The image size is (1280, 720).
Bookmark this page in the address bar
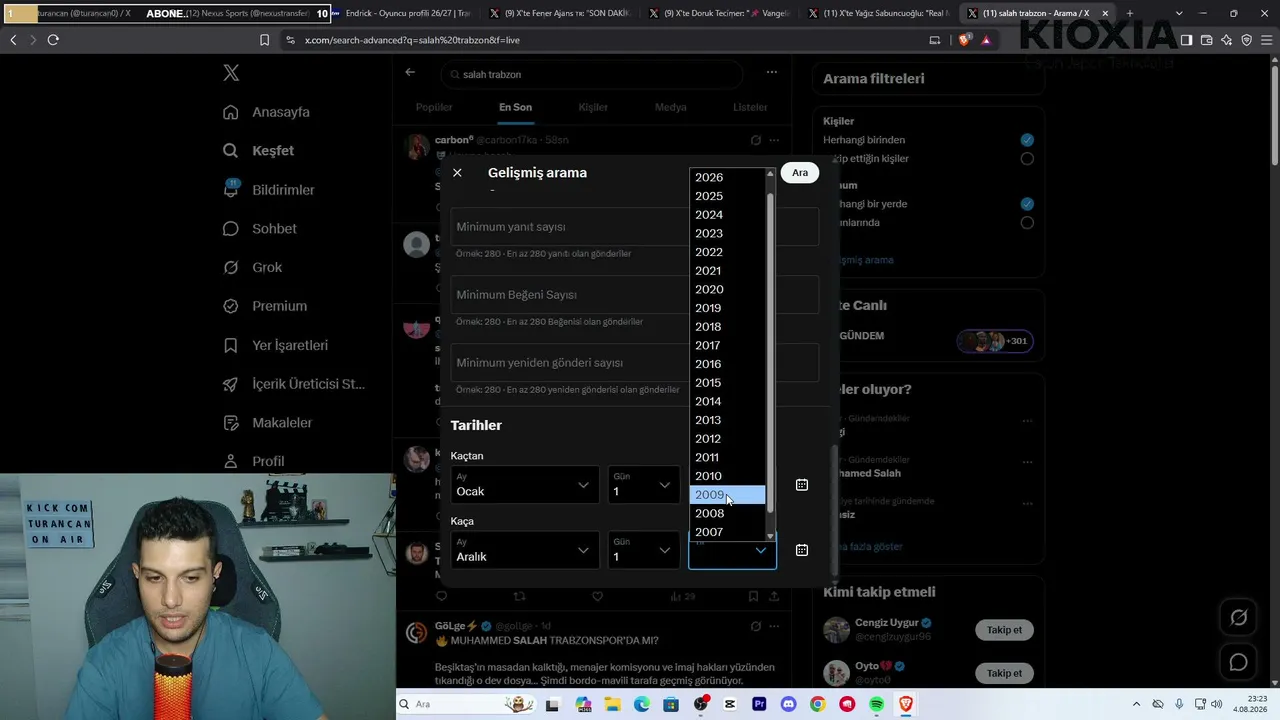pyautogui.click(x=264, y=40)
